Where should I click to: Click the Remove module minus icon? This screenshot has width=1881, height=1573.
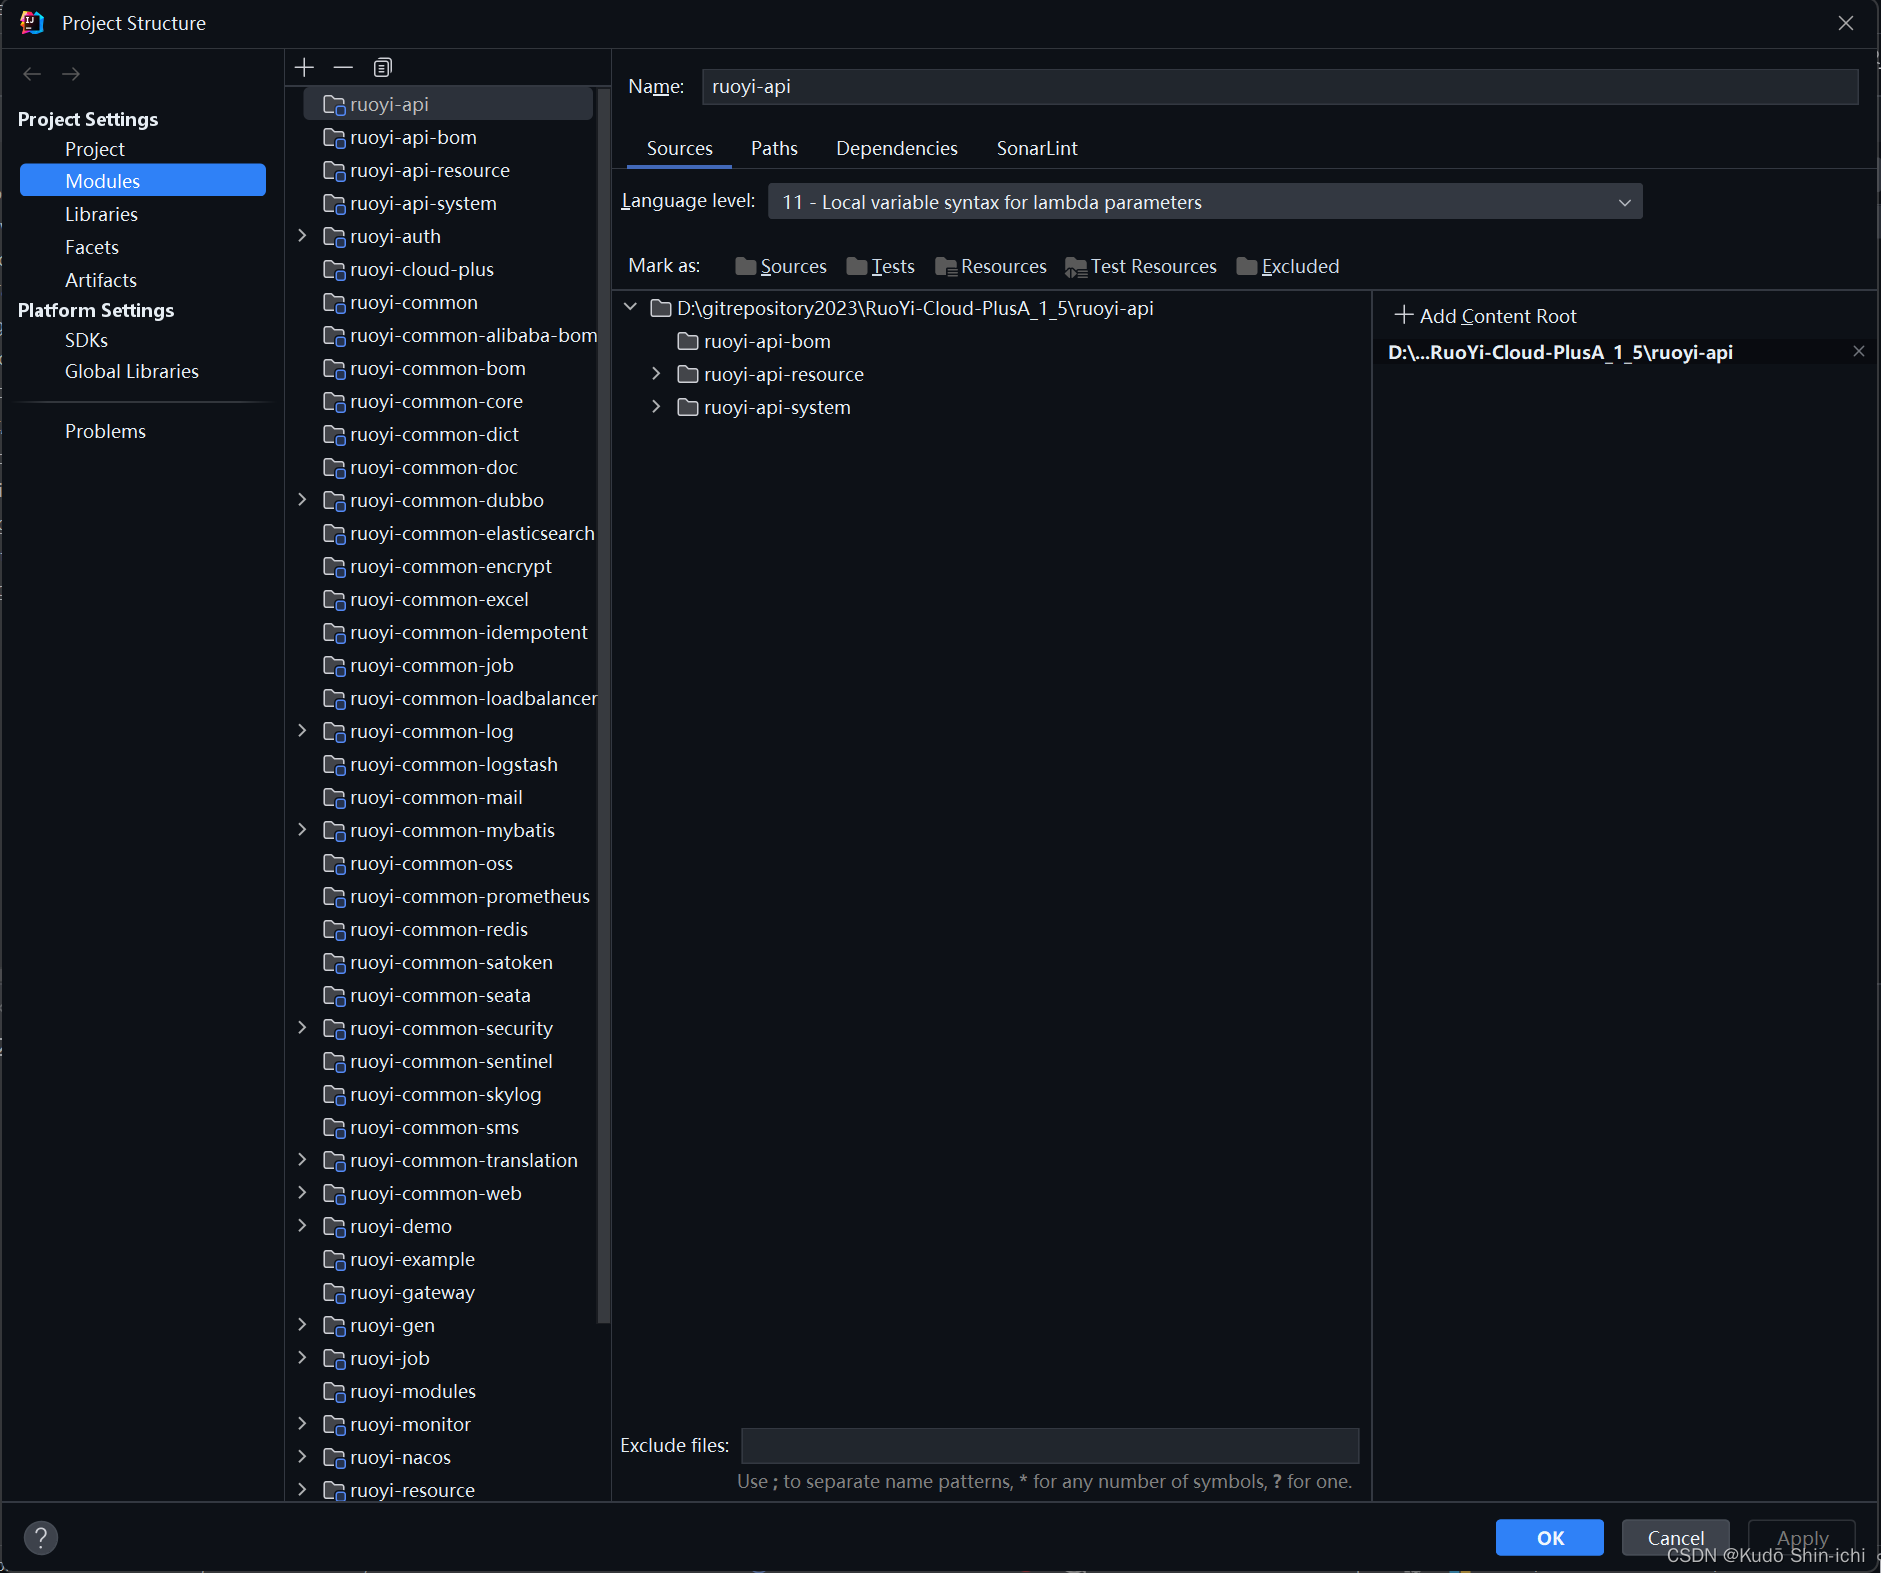pos(343,67)
